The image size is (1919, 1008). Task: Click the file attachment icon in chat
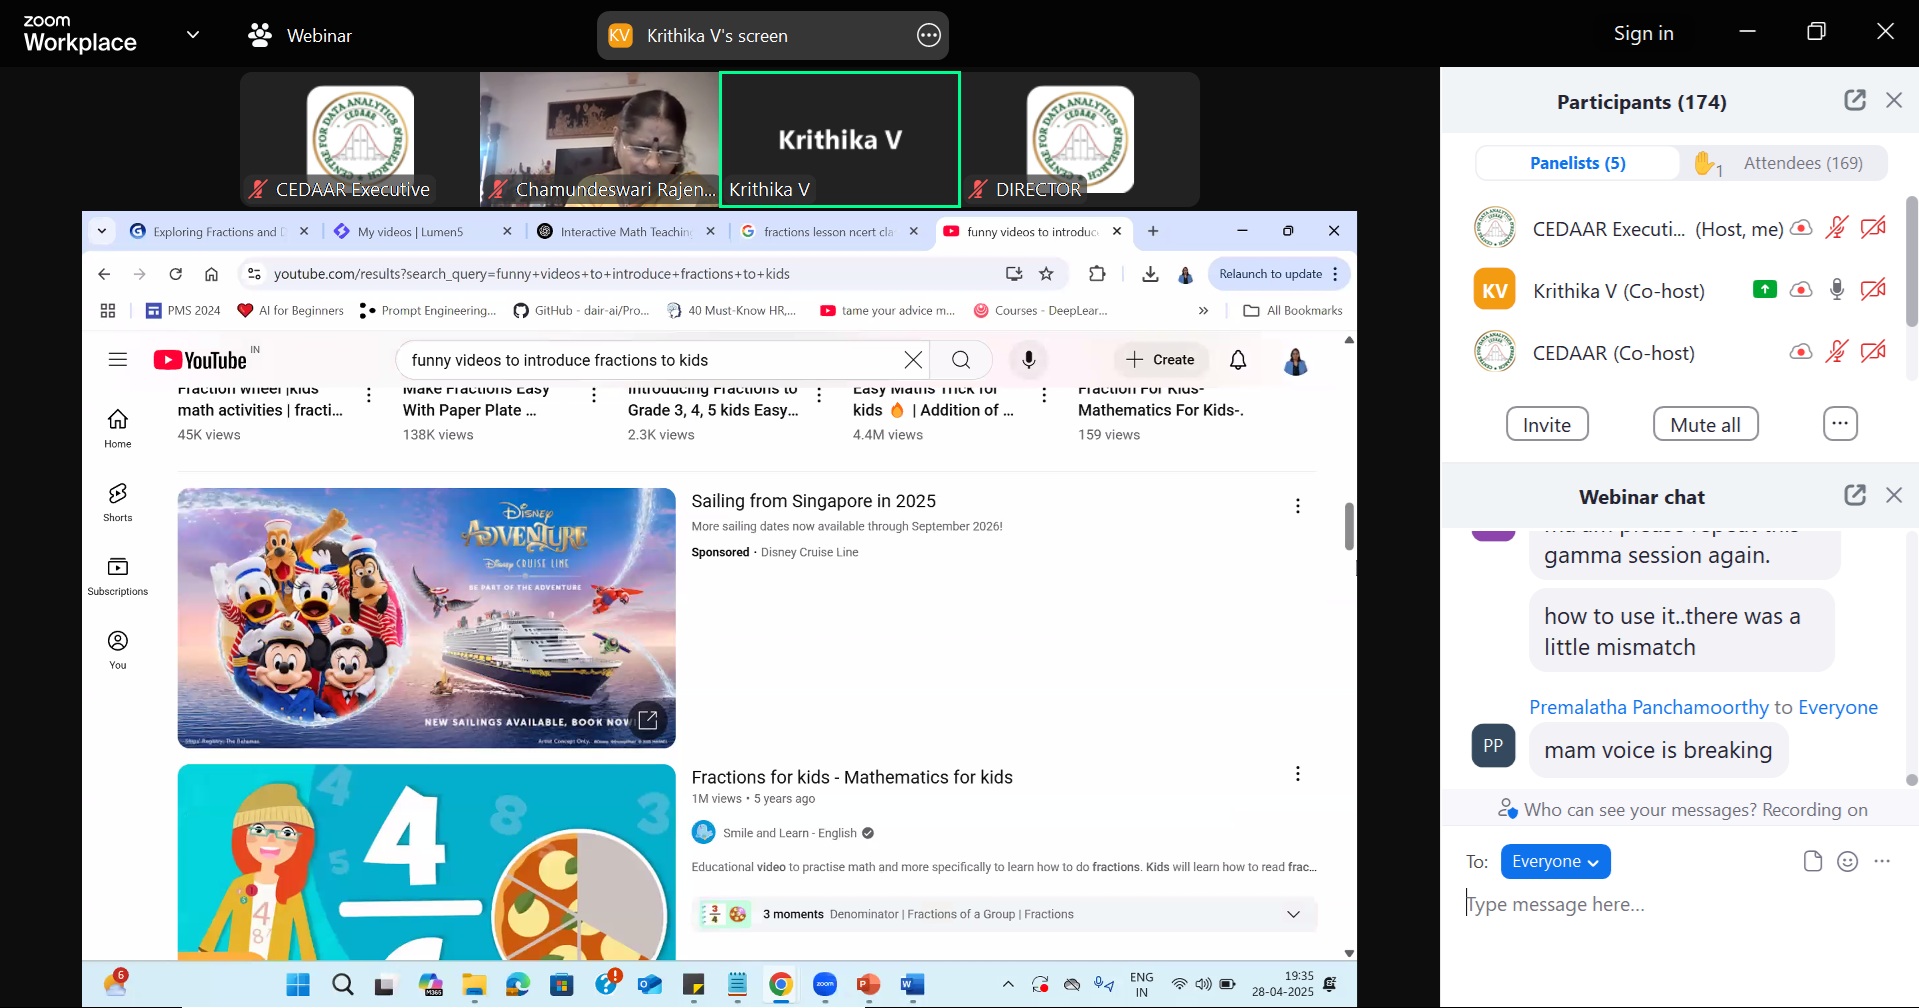coord(1812,862)
